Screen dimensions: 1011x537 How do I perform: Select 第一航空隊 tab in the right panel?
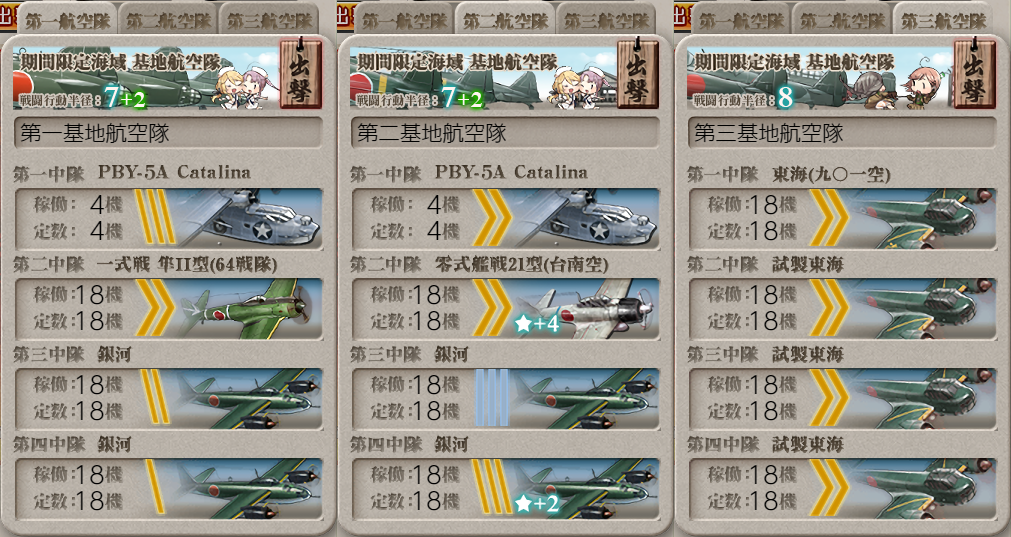click(741, 21)
